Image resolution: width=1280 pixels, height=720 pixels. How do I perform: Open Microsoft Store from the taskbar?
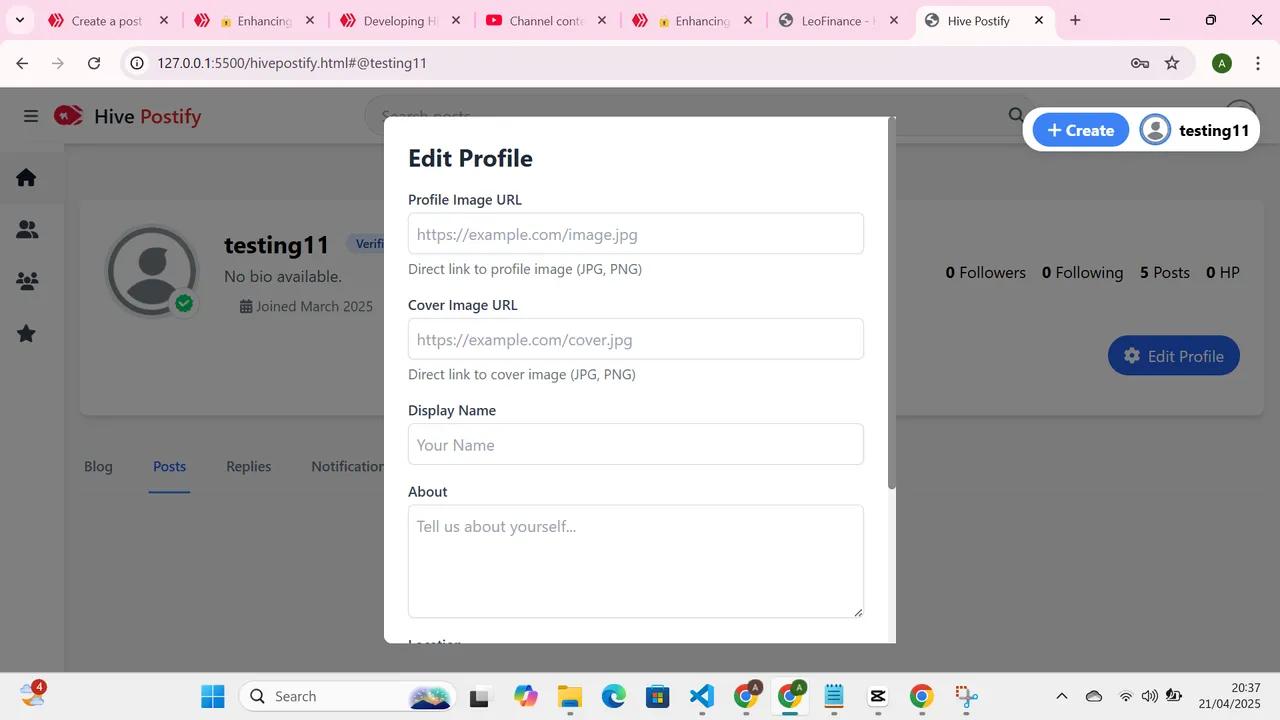coord(657,696)
